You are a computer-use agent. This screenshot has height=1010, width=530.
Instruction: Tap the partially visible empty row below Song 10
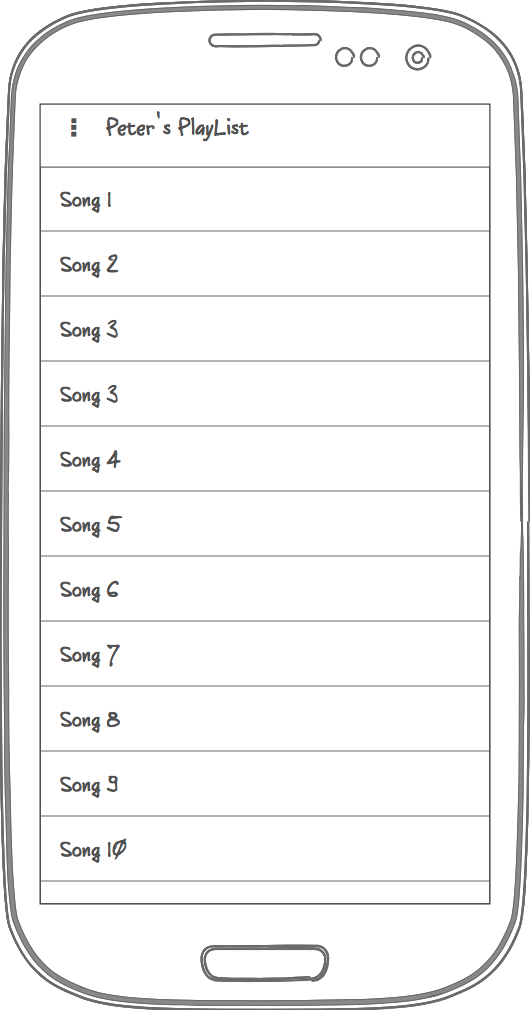coord(265,892)
